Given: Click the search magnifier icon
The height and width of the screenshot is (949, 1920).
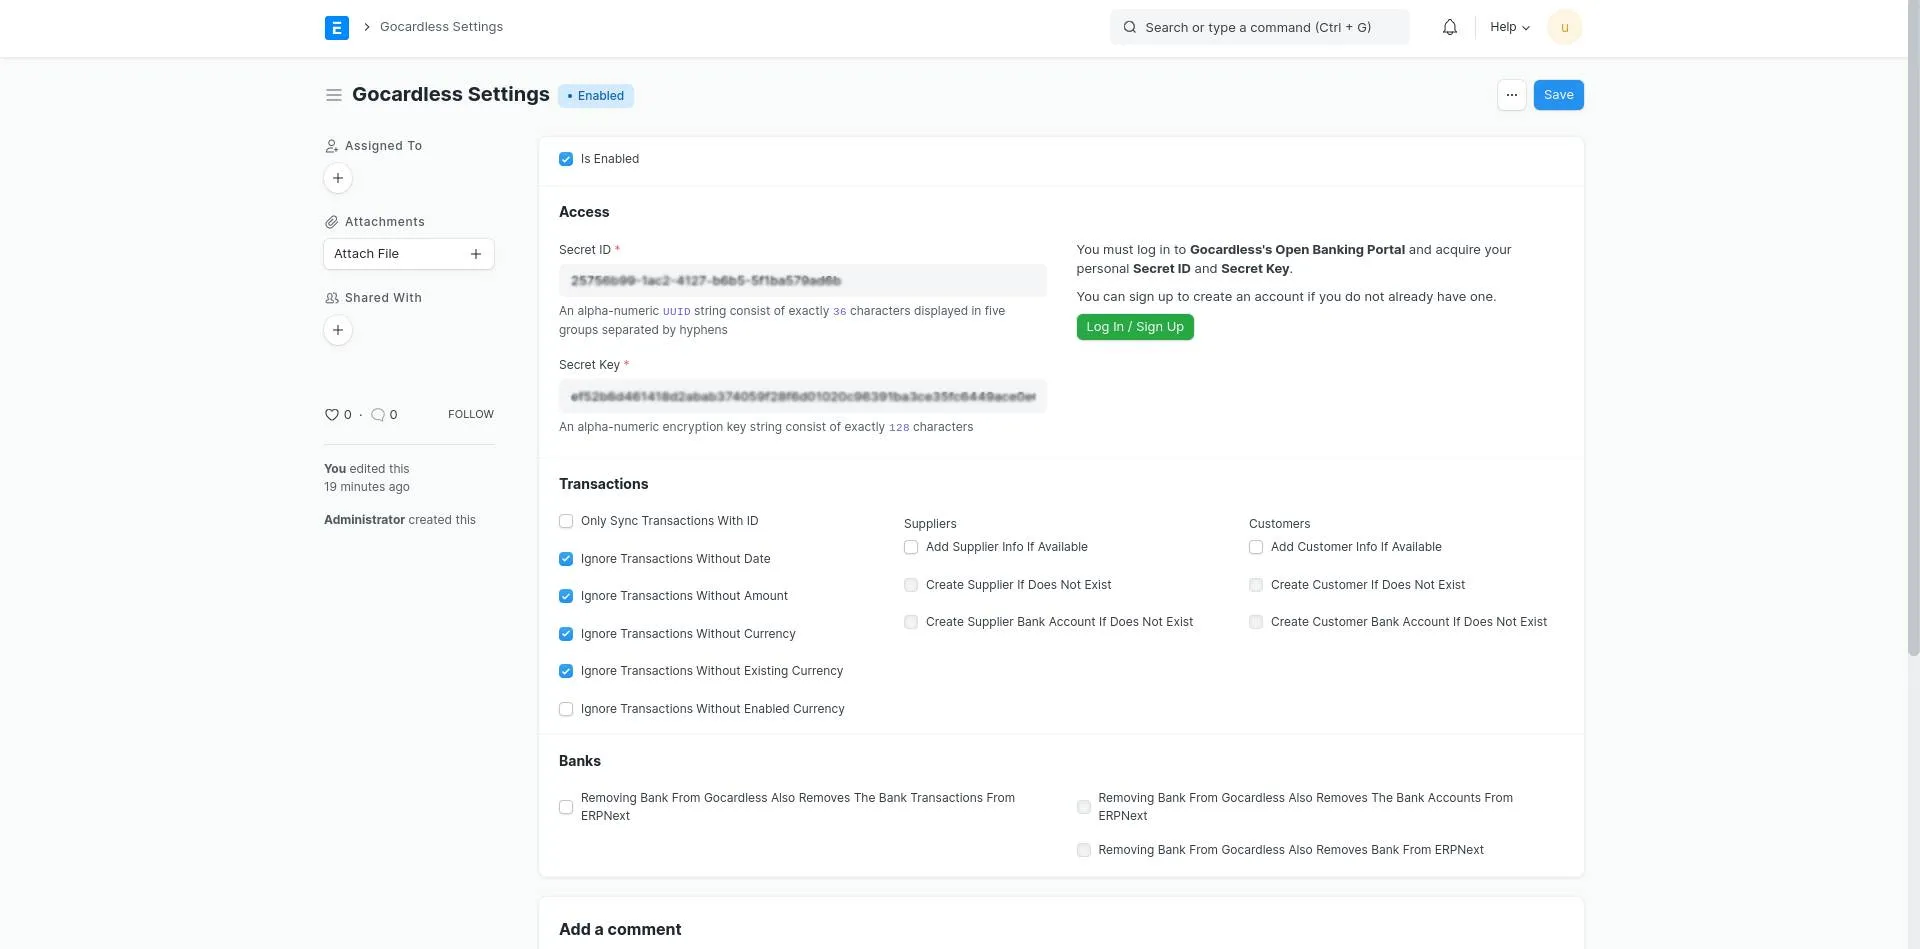Looking at the screenshot, I should (1130, 28).
